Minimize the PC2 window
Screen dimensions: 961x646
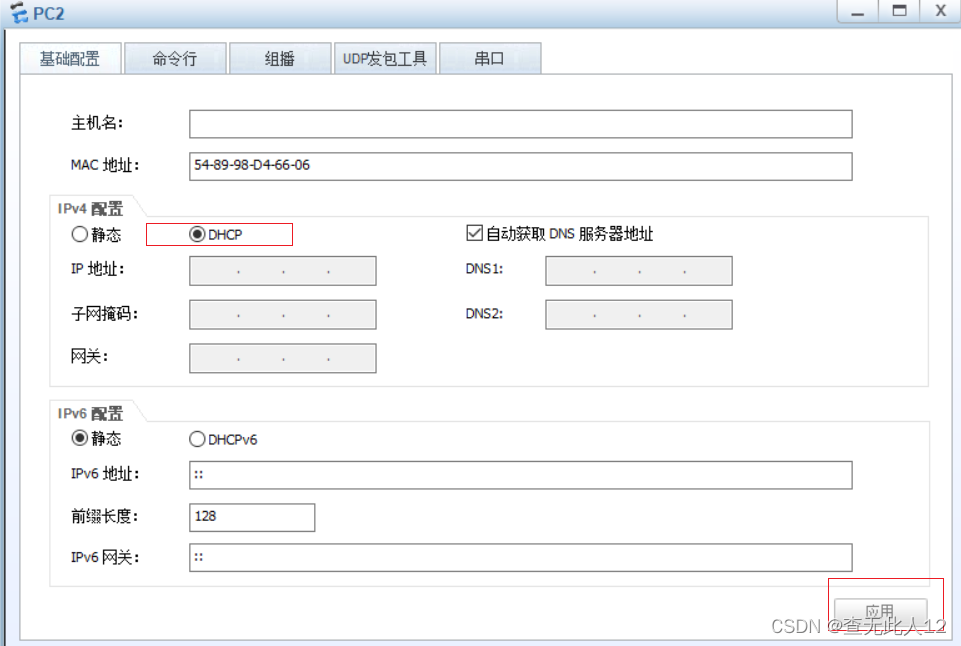click(857, 12)
